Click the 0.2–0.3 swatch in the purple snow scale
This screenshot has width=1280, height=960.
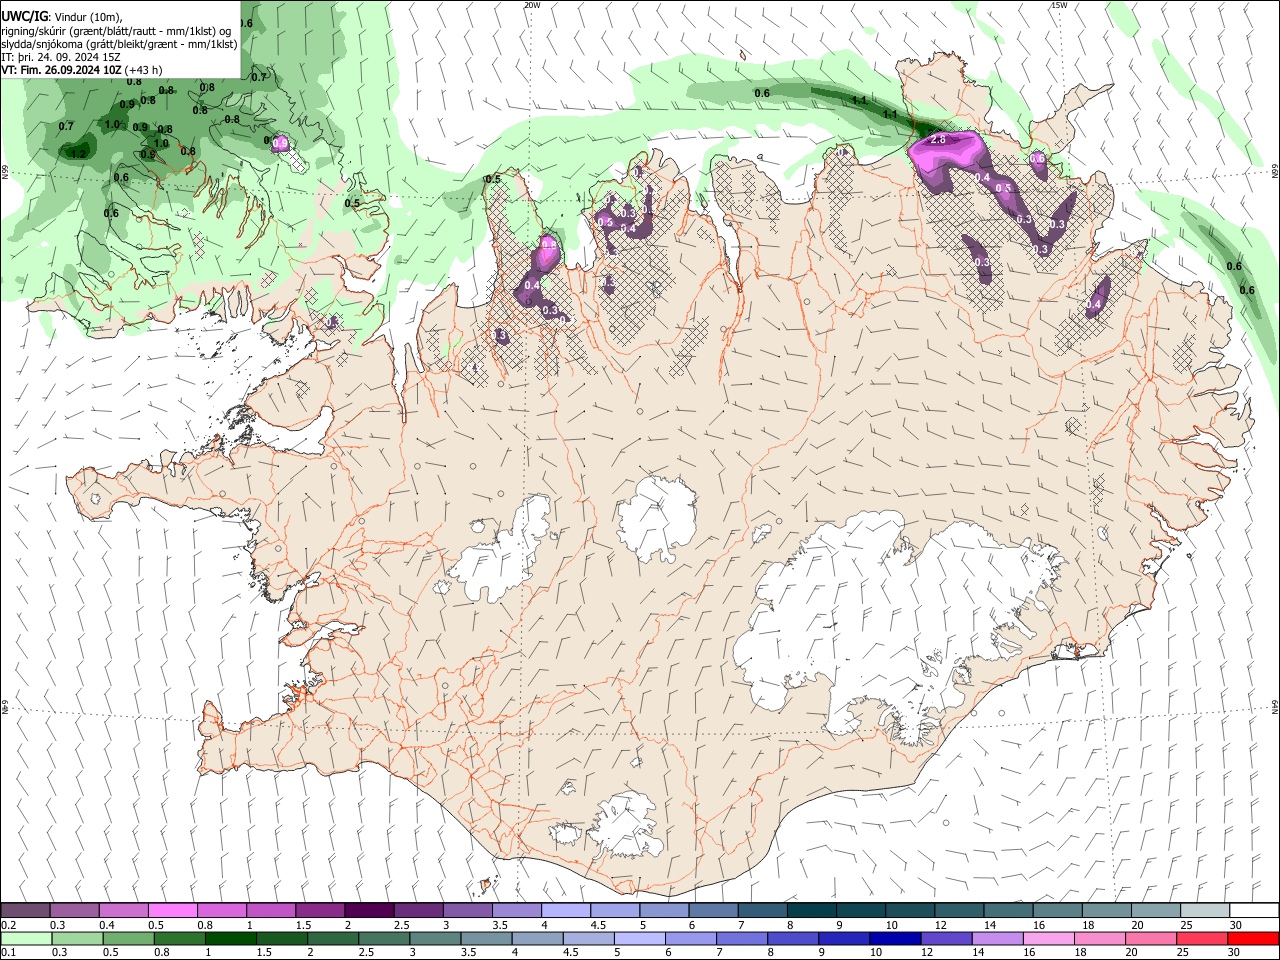(x=25, y=911)
